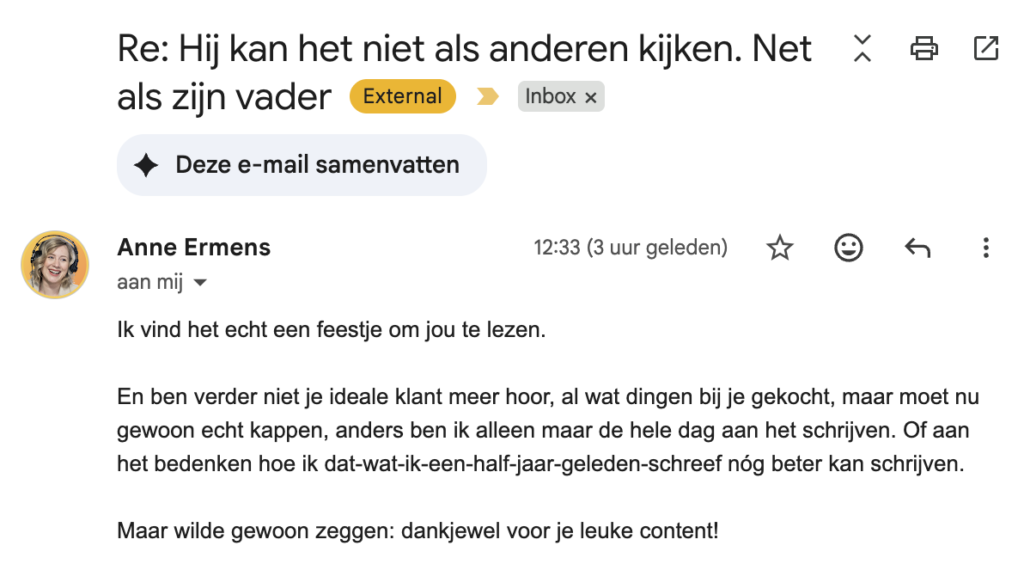This screenshot has height=564, width=1024.
Task: Open the email in a new window
Action: pos(985,48)
